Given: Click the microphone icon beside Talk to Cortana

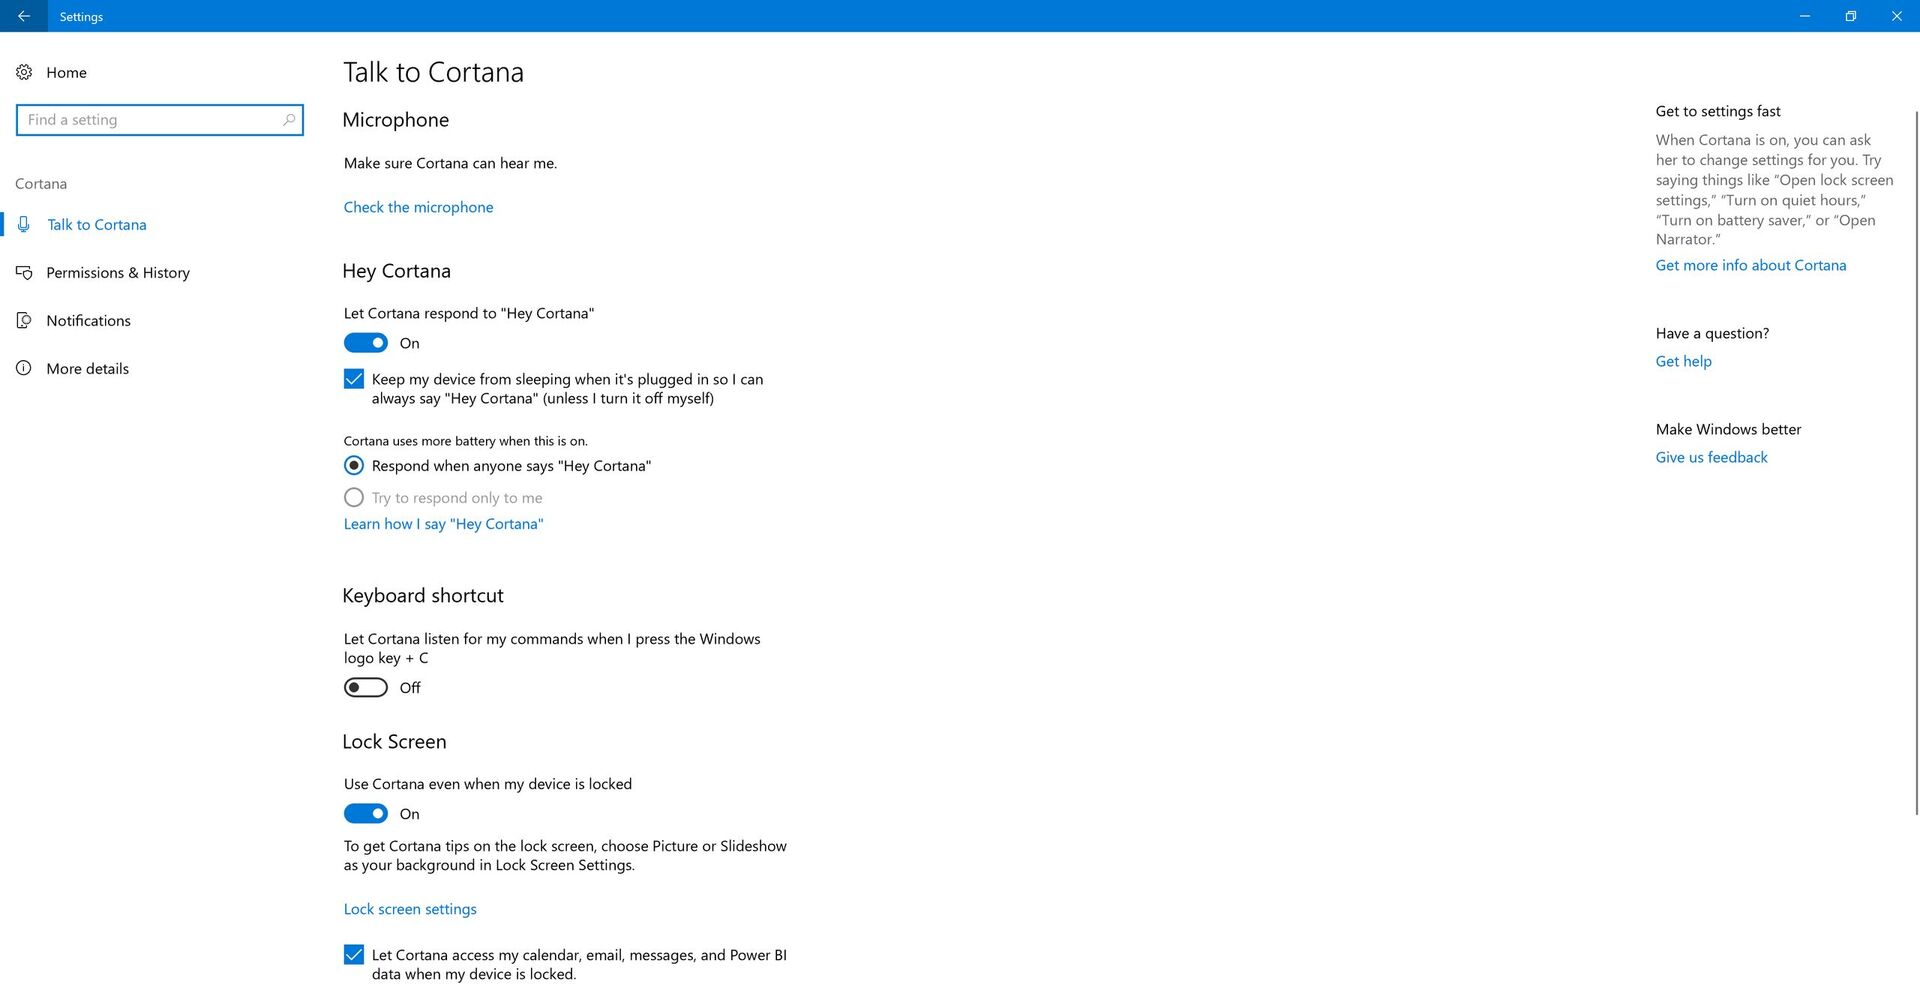Looking at the screenshot, I should [24, 224].
